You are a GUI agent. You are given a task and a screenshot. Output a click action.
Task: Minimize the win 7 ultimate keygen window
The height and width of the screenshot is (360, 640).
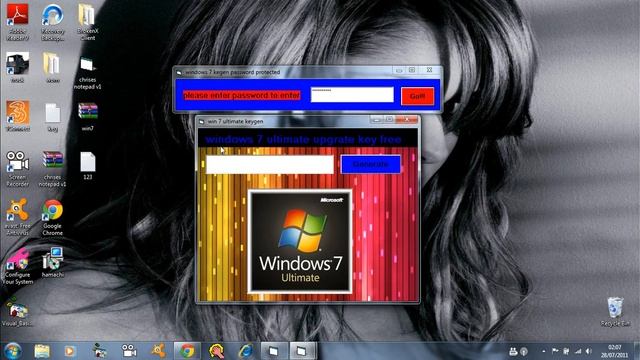click(x=376, y=120)
